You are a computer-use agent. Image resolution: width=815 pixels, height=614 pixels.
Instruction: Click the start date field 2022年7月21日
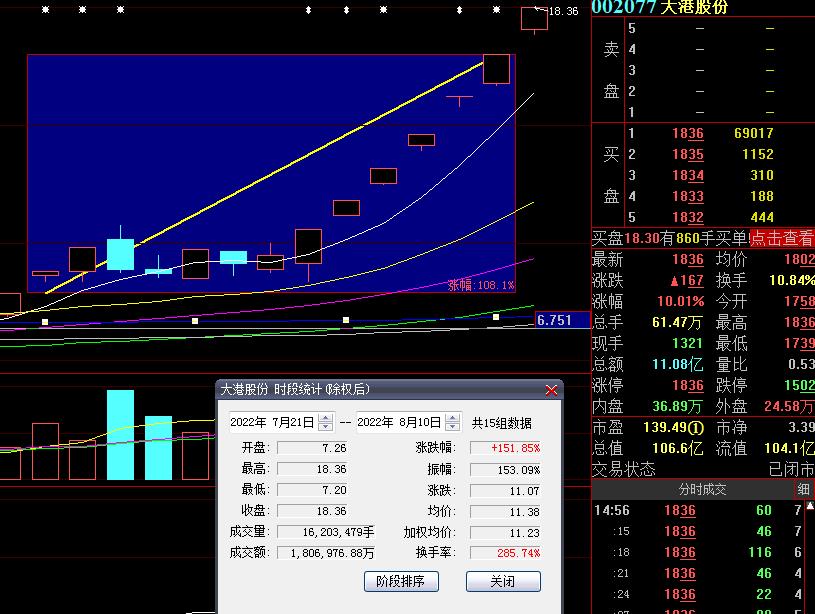tap(272, 423)
